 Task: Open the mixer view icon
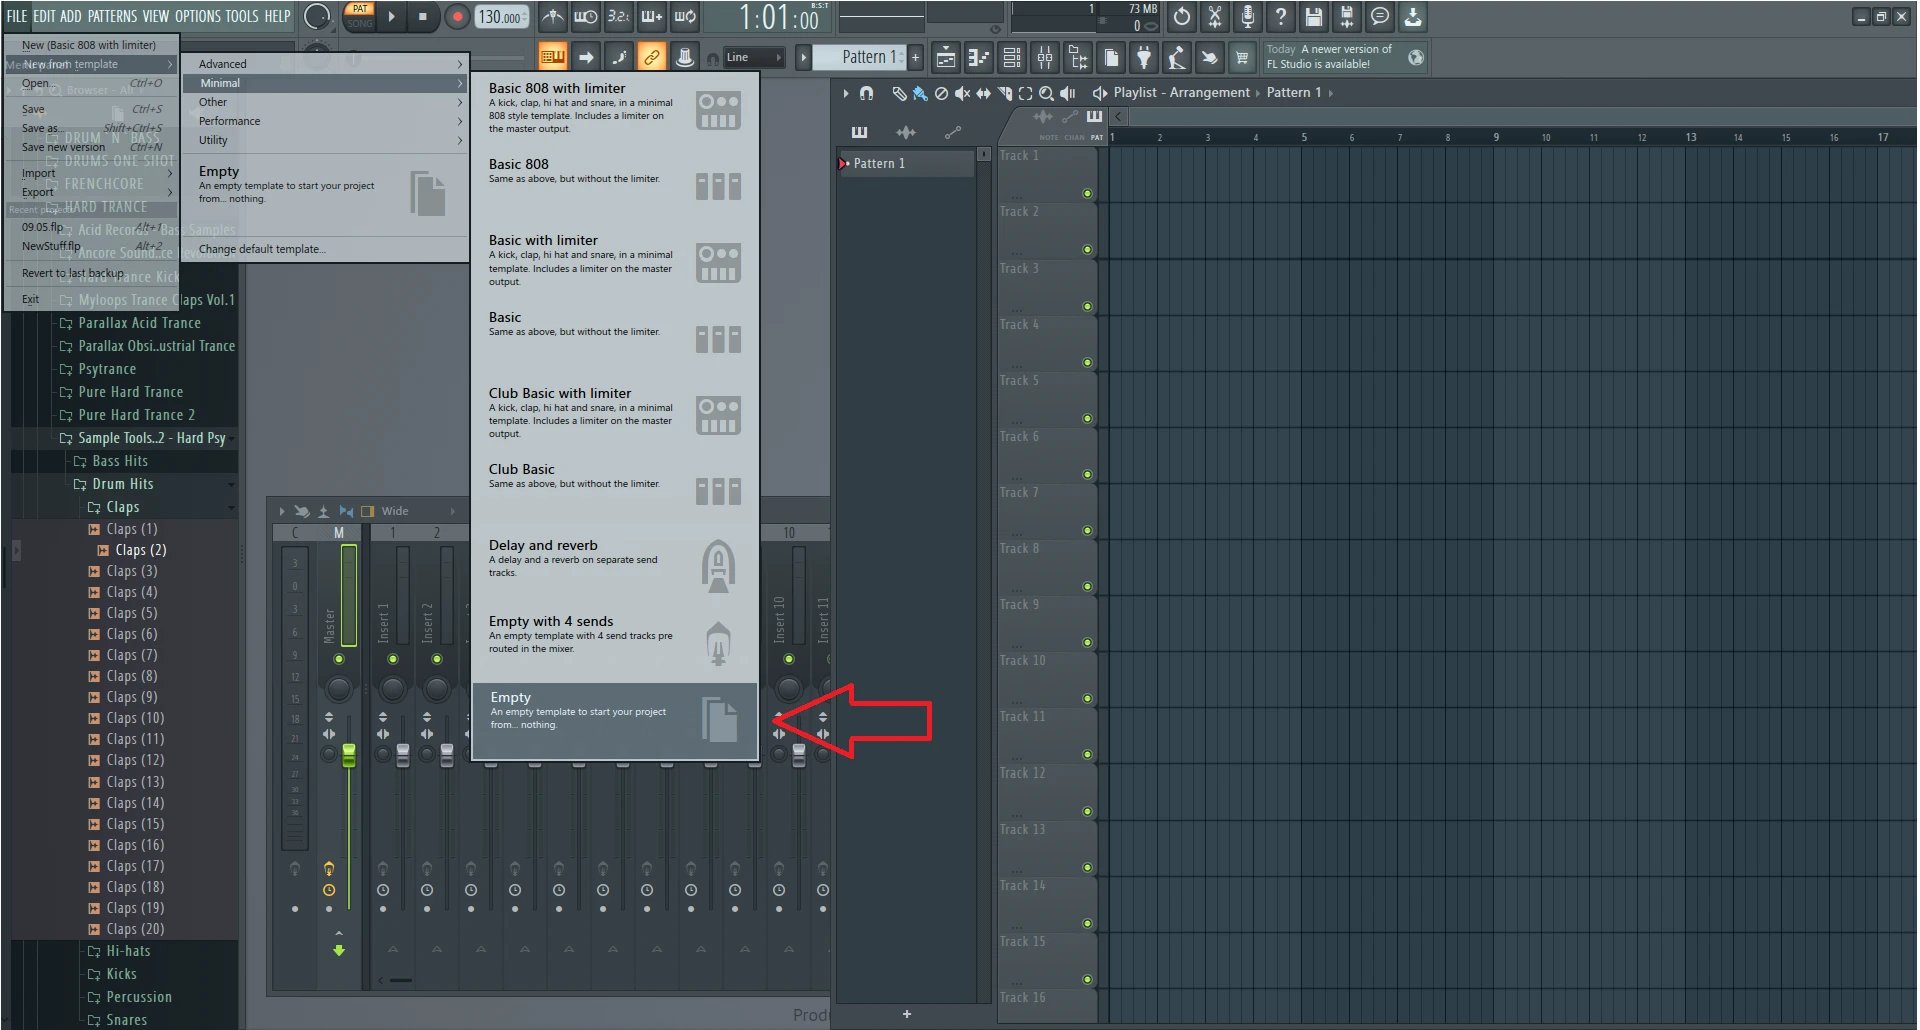click(x=1045, y=58)
